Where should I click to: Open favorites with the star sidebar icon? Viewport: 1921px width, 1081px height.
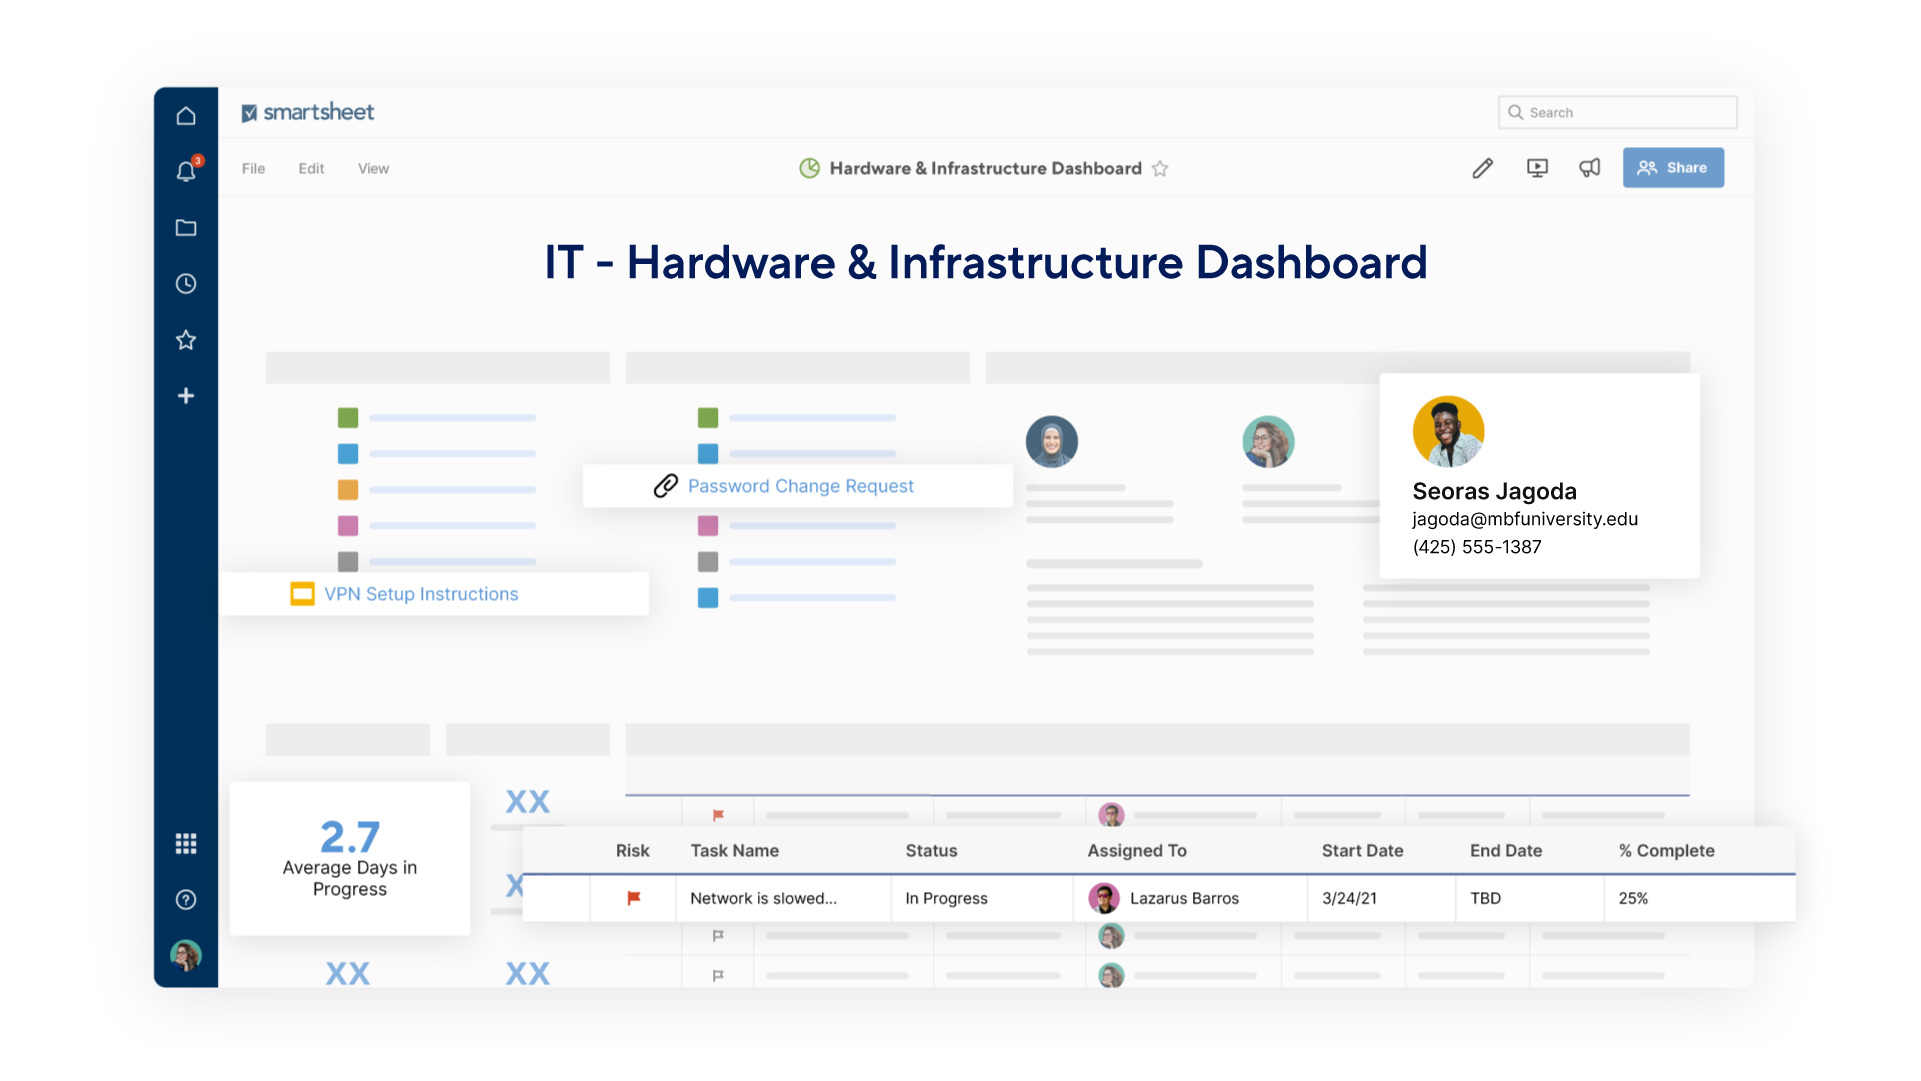(186, 340)
